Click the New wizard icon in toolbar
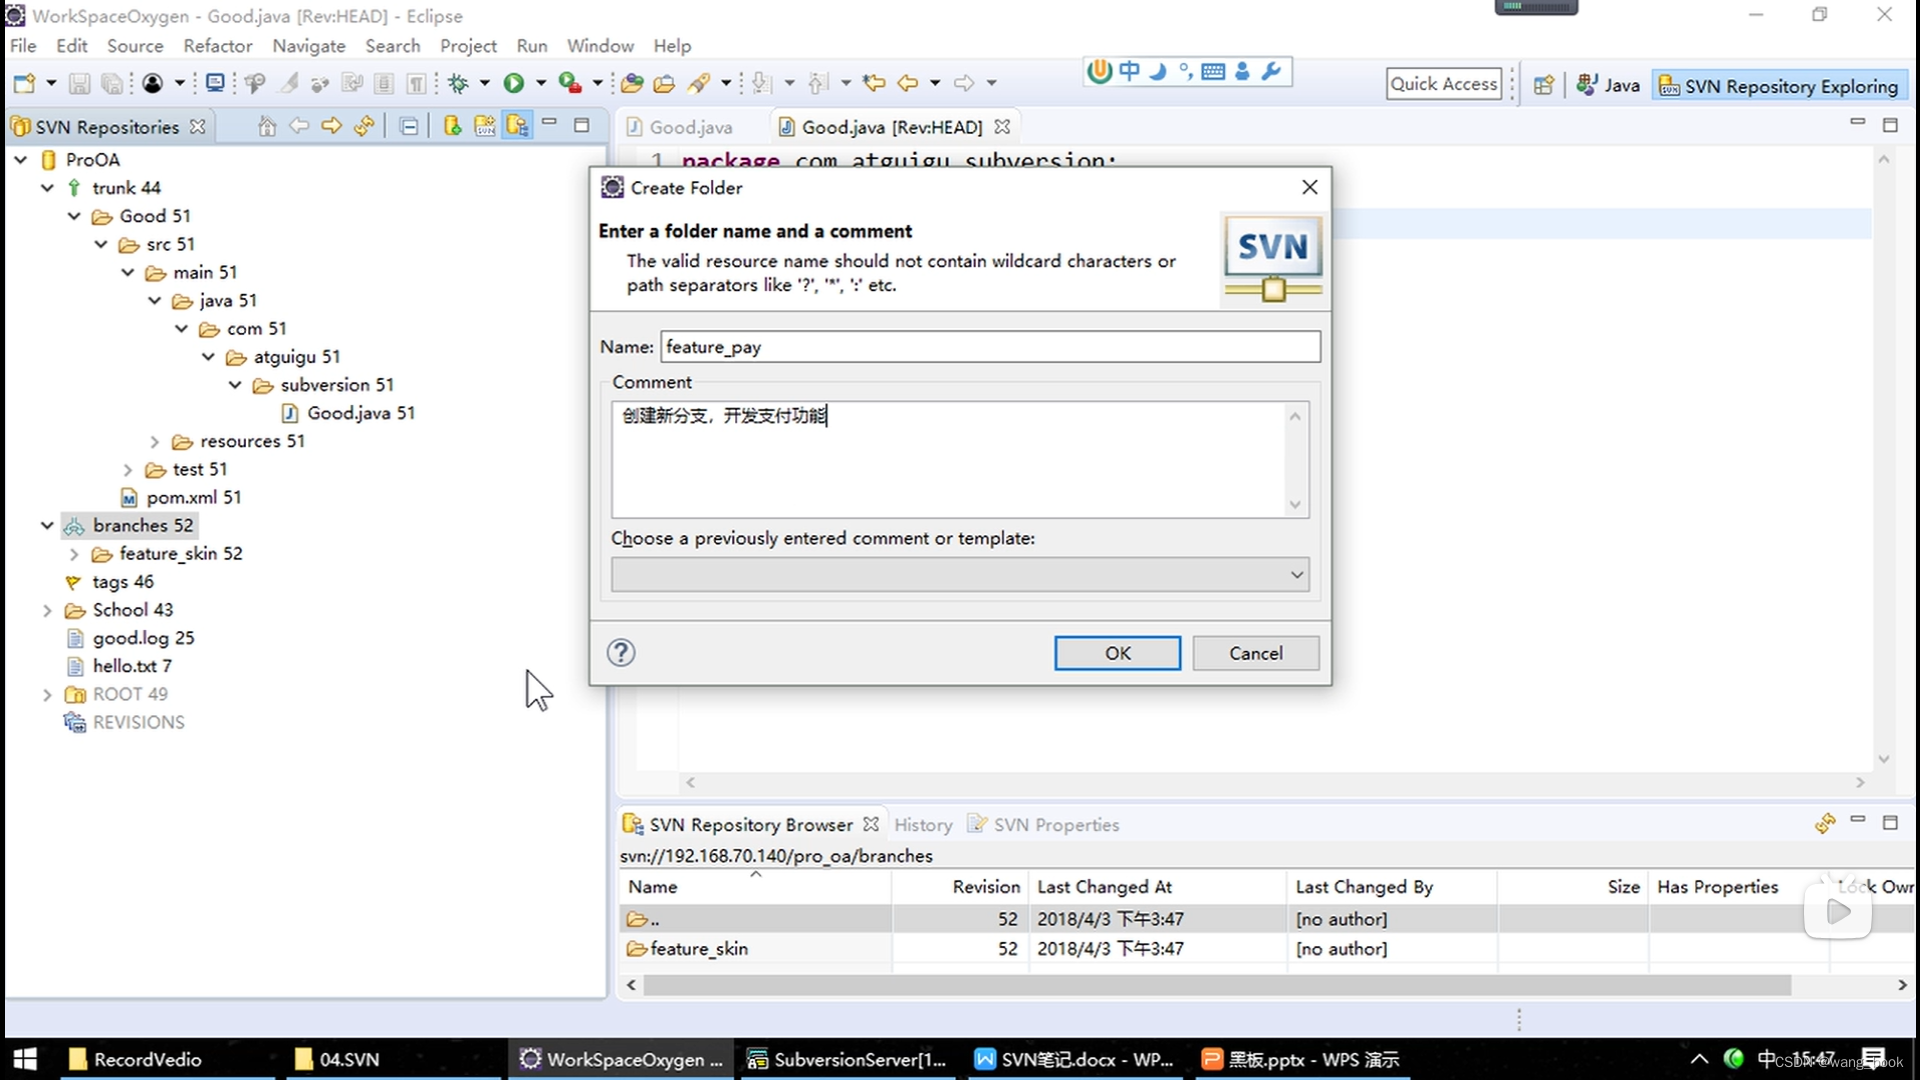This screenshot has height=1080, width=1920. pyautogui.click(x=24, y=83)
